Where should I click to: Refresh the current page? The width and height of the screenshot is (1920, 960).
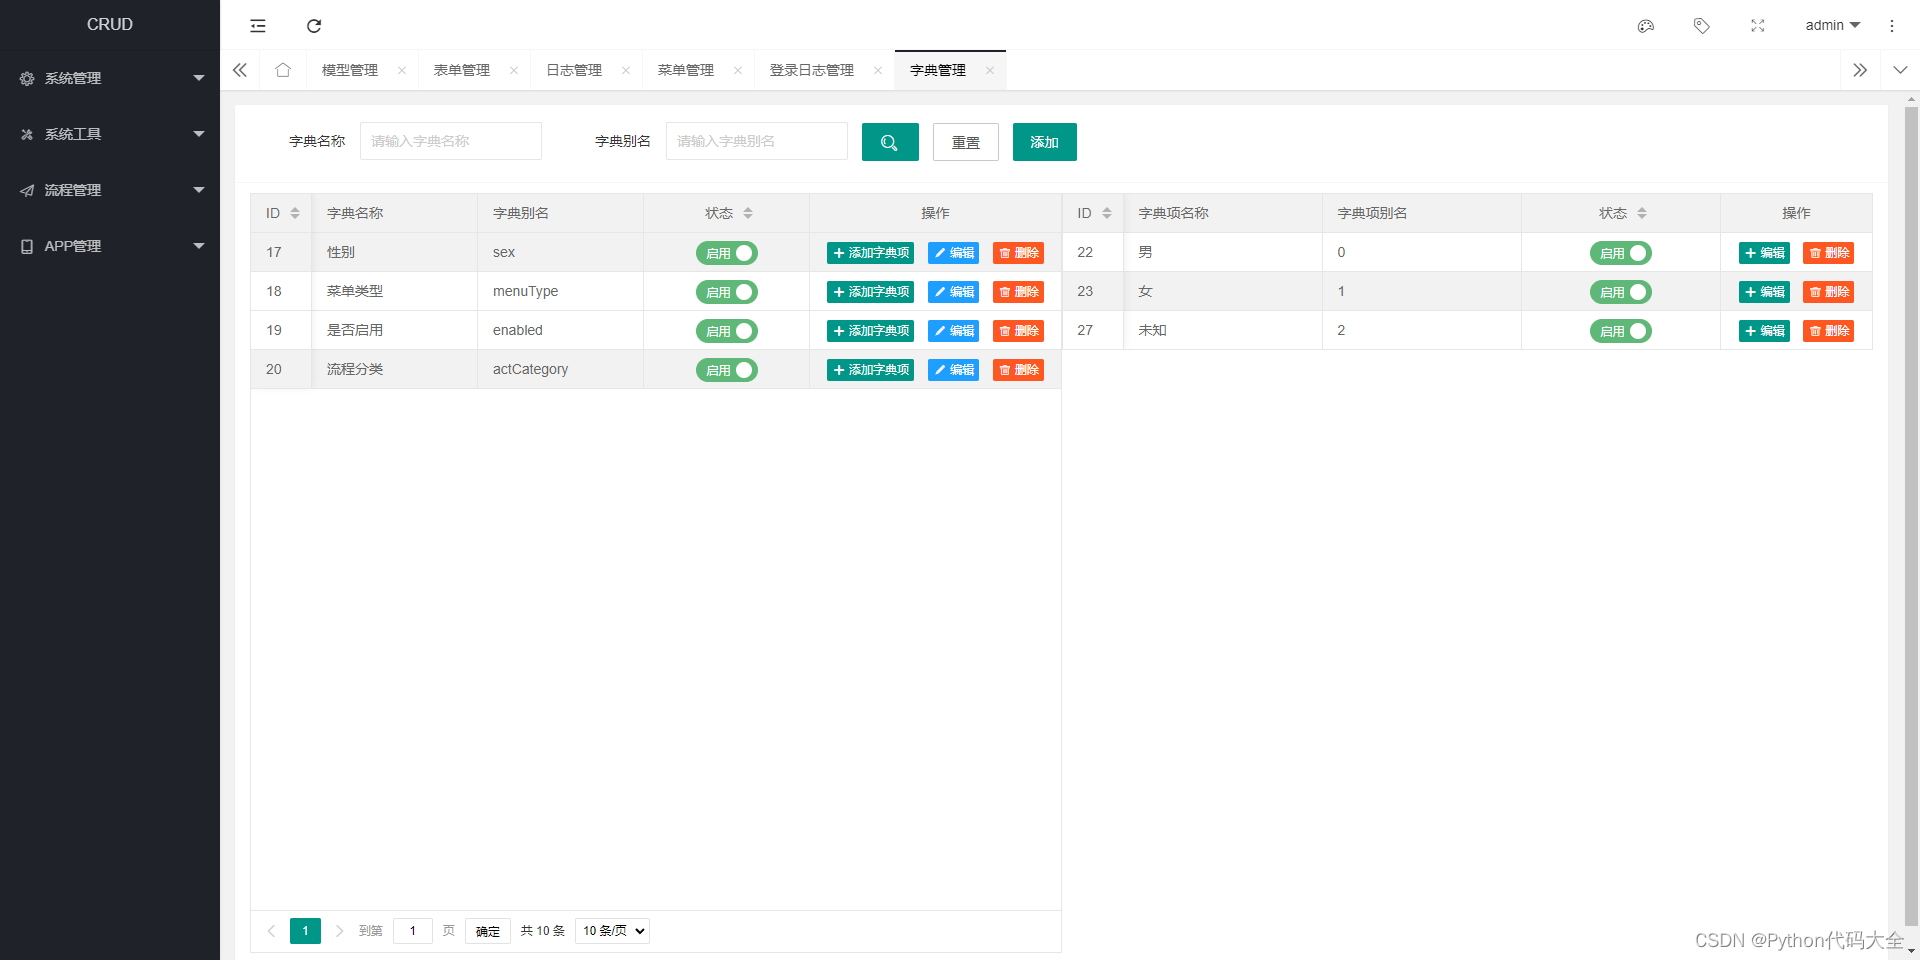tap(313, 25)
